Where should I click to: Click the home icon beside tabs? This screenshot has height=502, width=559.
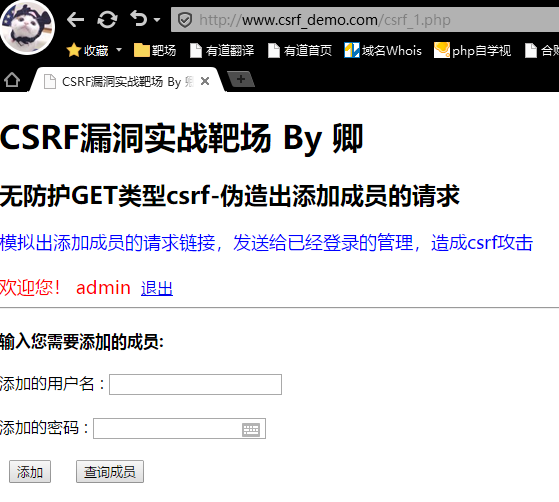point(12,80)
